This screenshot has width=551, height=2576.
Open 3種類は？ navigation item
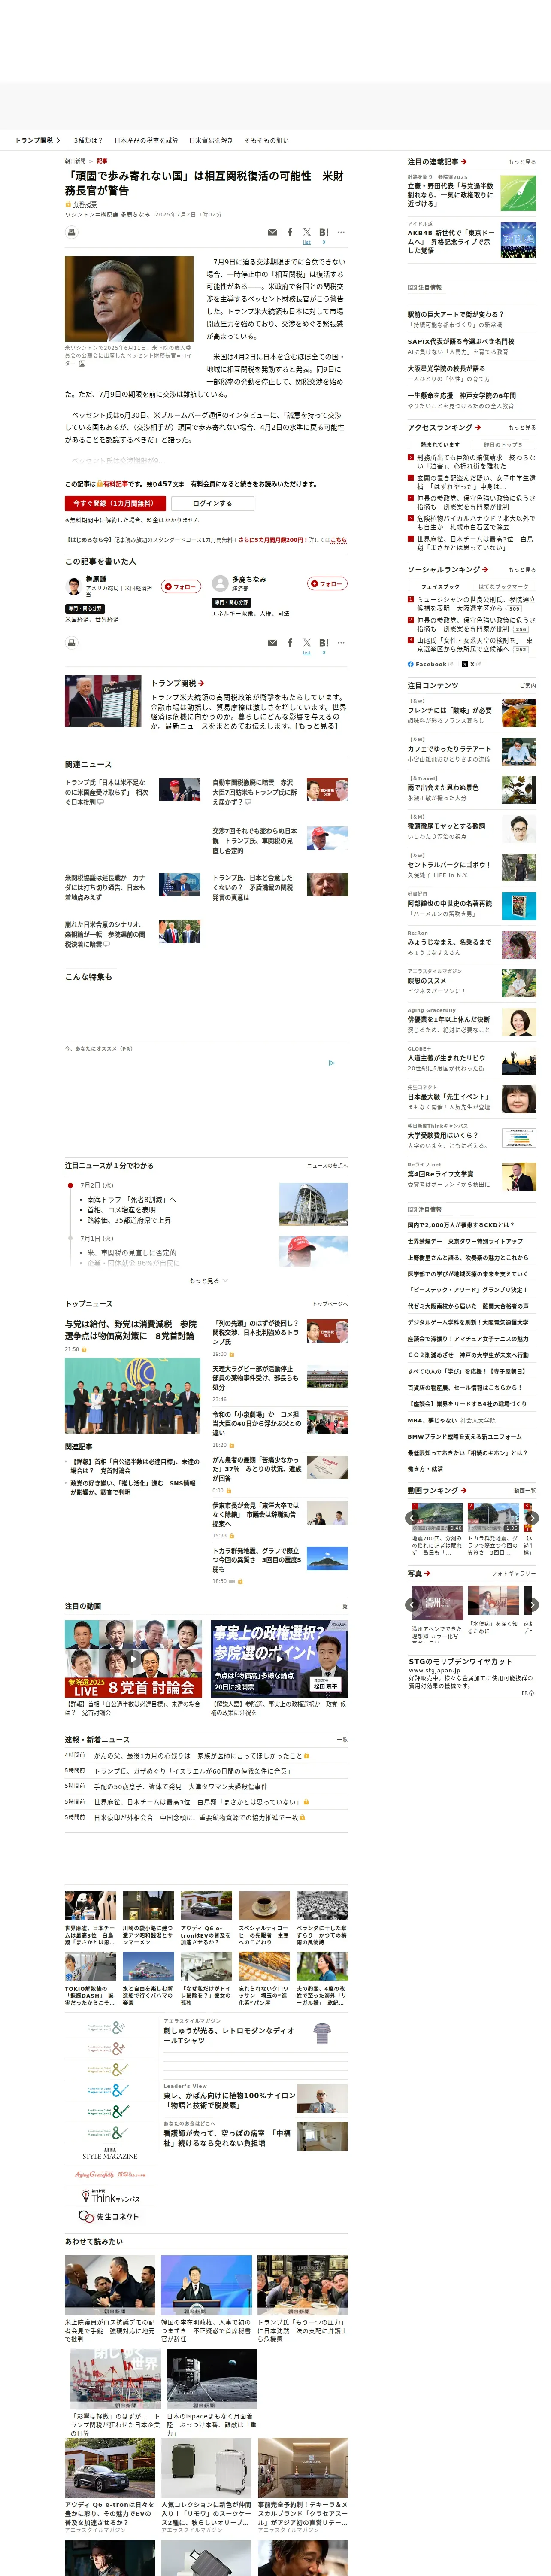click(88, 140)
